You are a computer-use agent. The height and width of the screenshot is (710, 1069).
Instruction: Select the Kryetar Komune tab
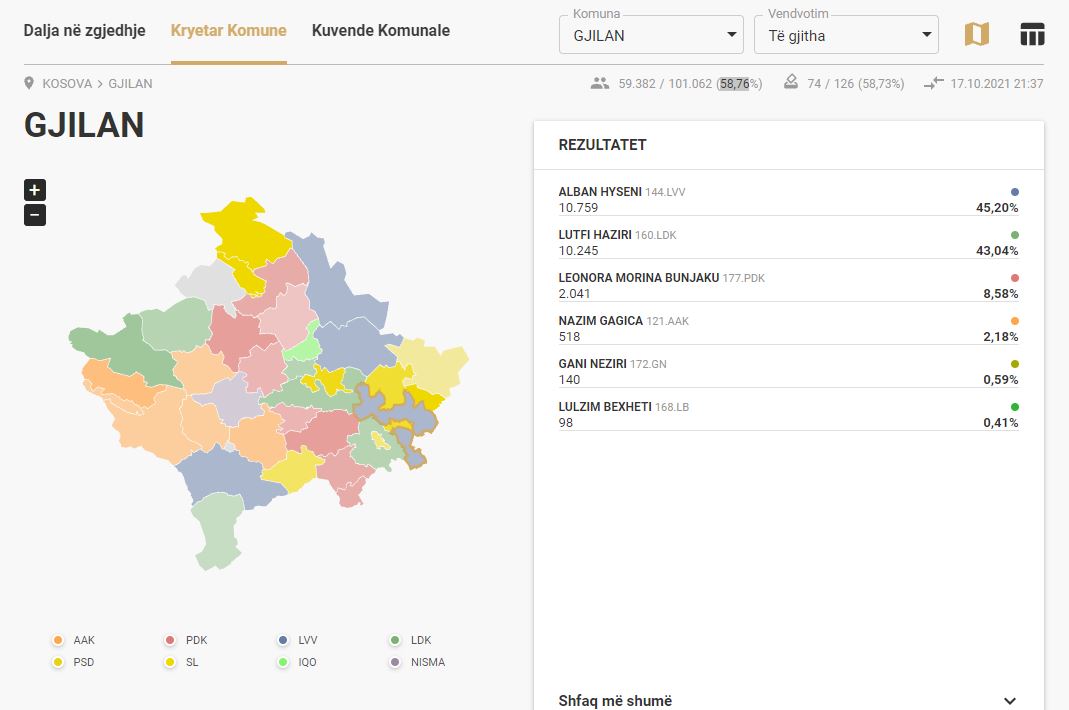click(228, 31)
